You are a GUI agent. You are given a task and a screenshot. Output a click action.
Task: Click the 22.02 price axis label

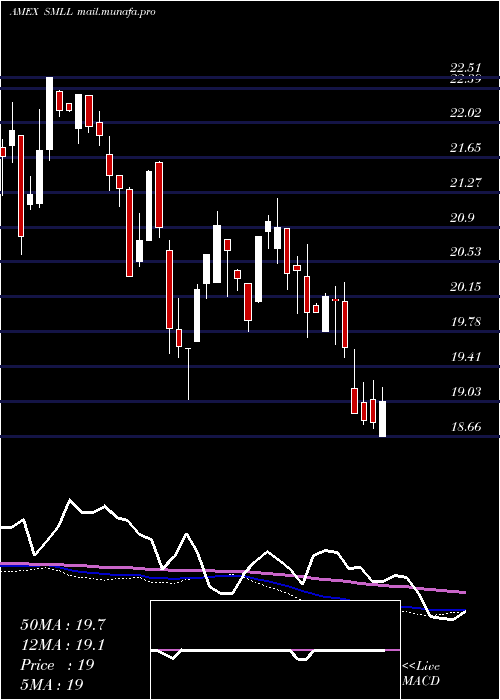(465, 113)
